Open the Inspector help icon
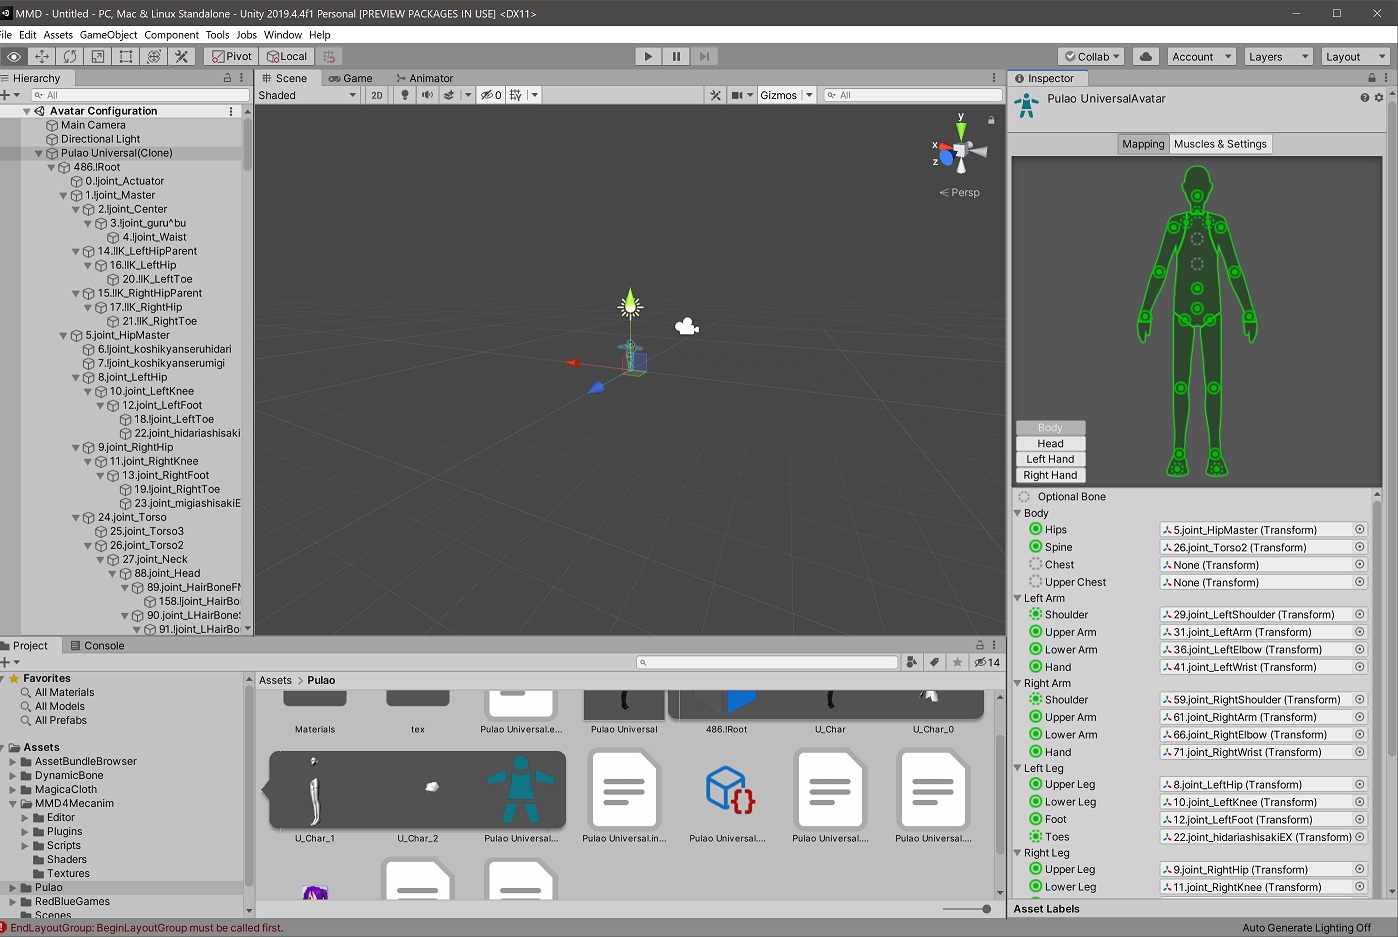1398x937 pixels. coord(1364,98)
